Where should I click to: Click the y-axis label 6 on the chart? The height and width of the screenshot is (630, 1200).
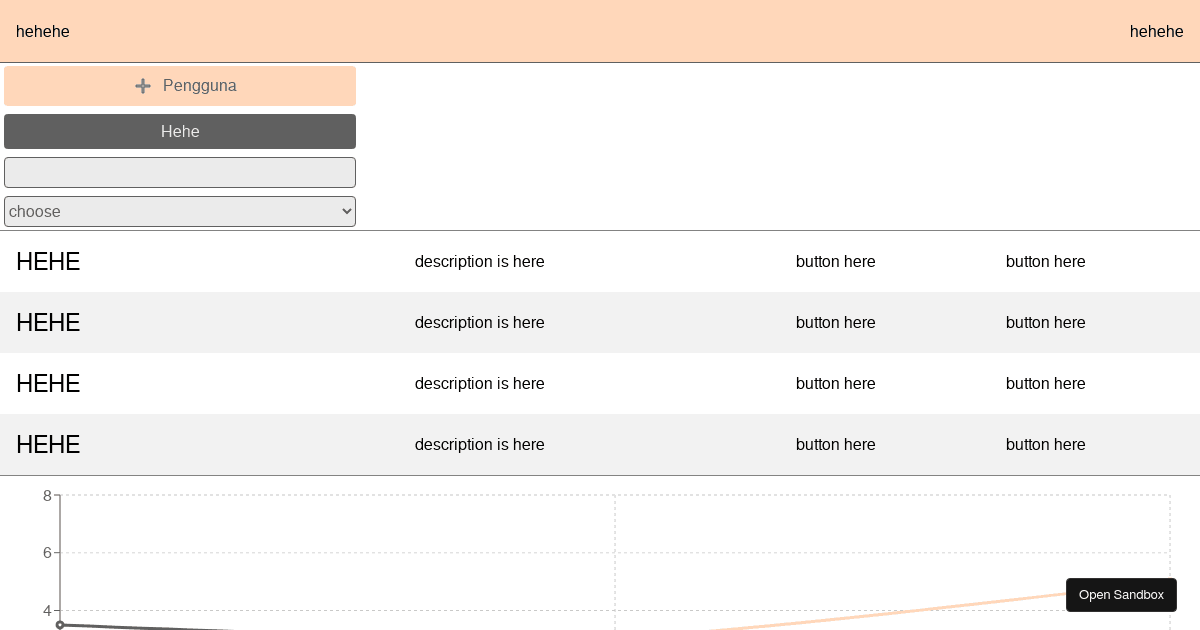(47, 553)
